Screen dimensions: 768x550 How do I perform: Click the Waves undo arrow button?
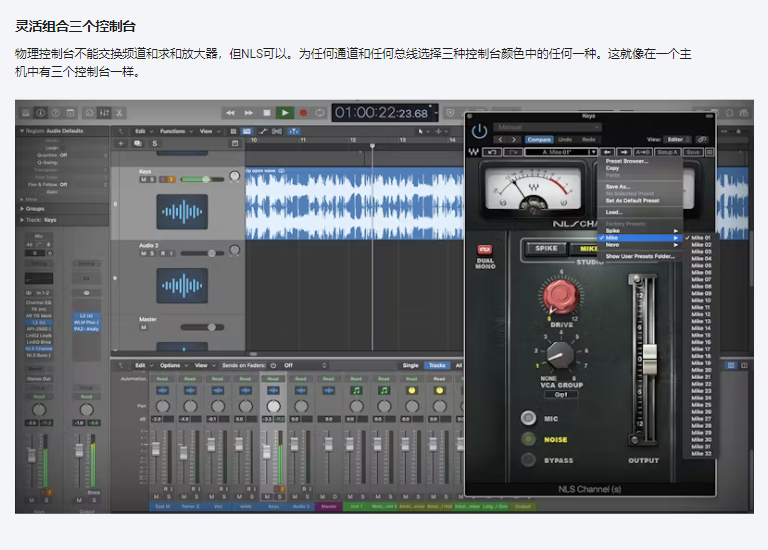tap(491, 152)
